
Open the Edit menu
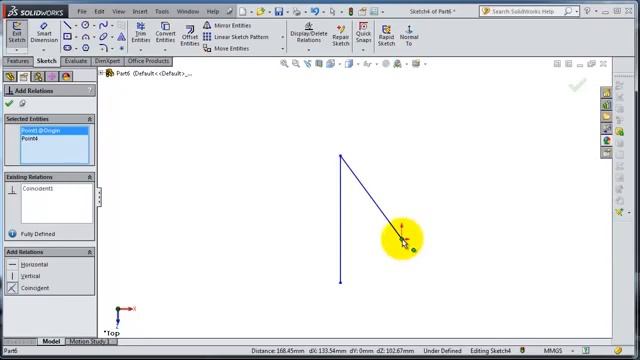click(x=99, y=11)
